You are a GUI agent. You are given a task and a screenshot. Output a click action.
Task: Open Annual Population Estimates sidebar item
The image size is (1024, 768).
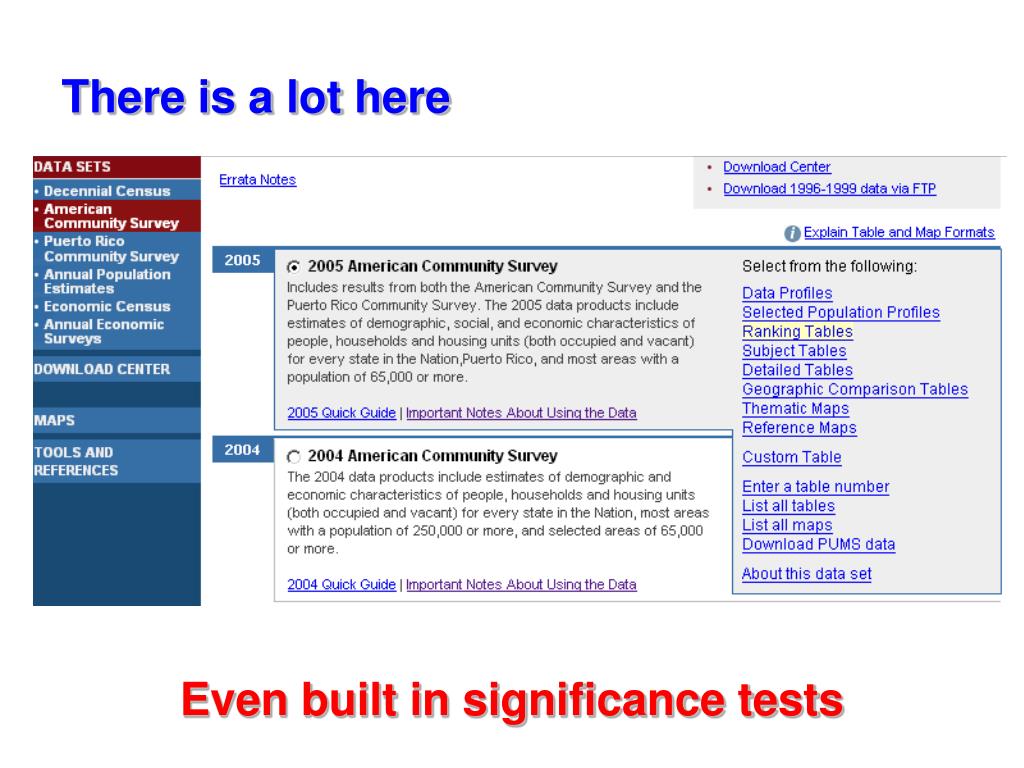(107, 281)
